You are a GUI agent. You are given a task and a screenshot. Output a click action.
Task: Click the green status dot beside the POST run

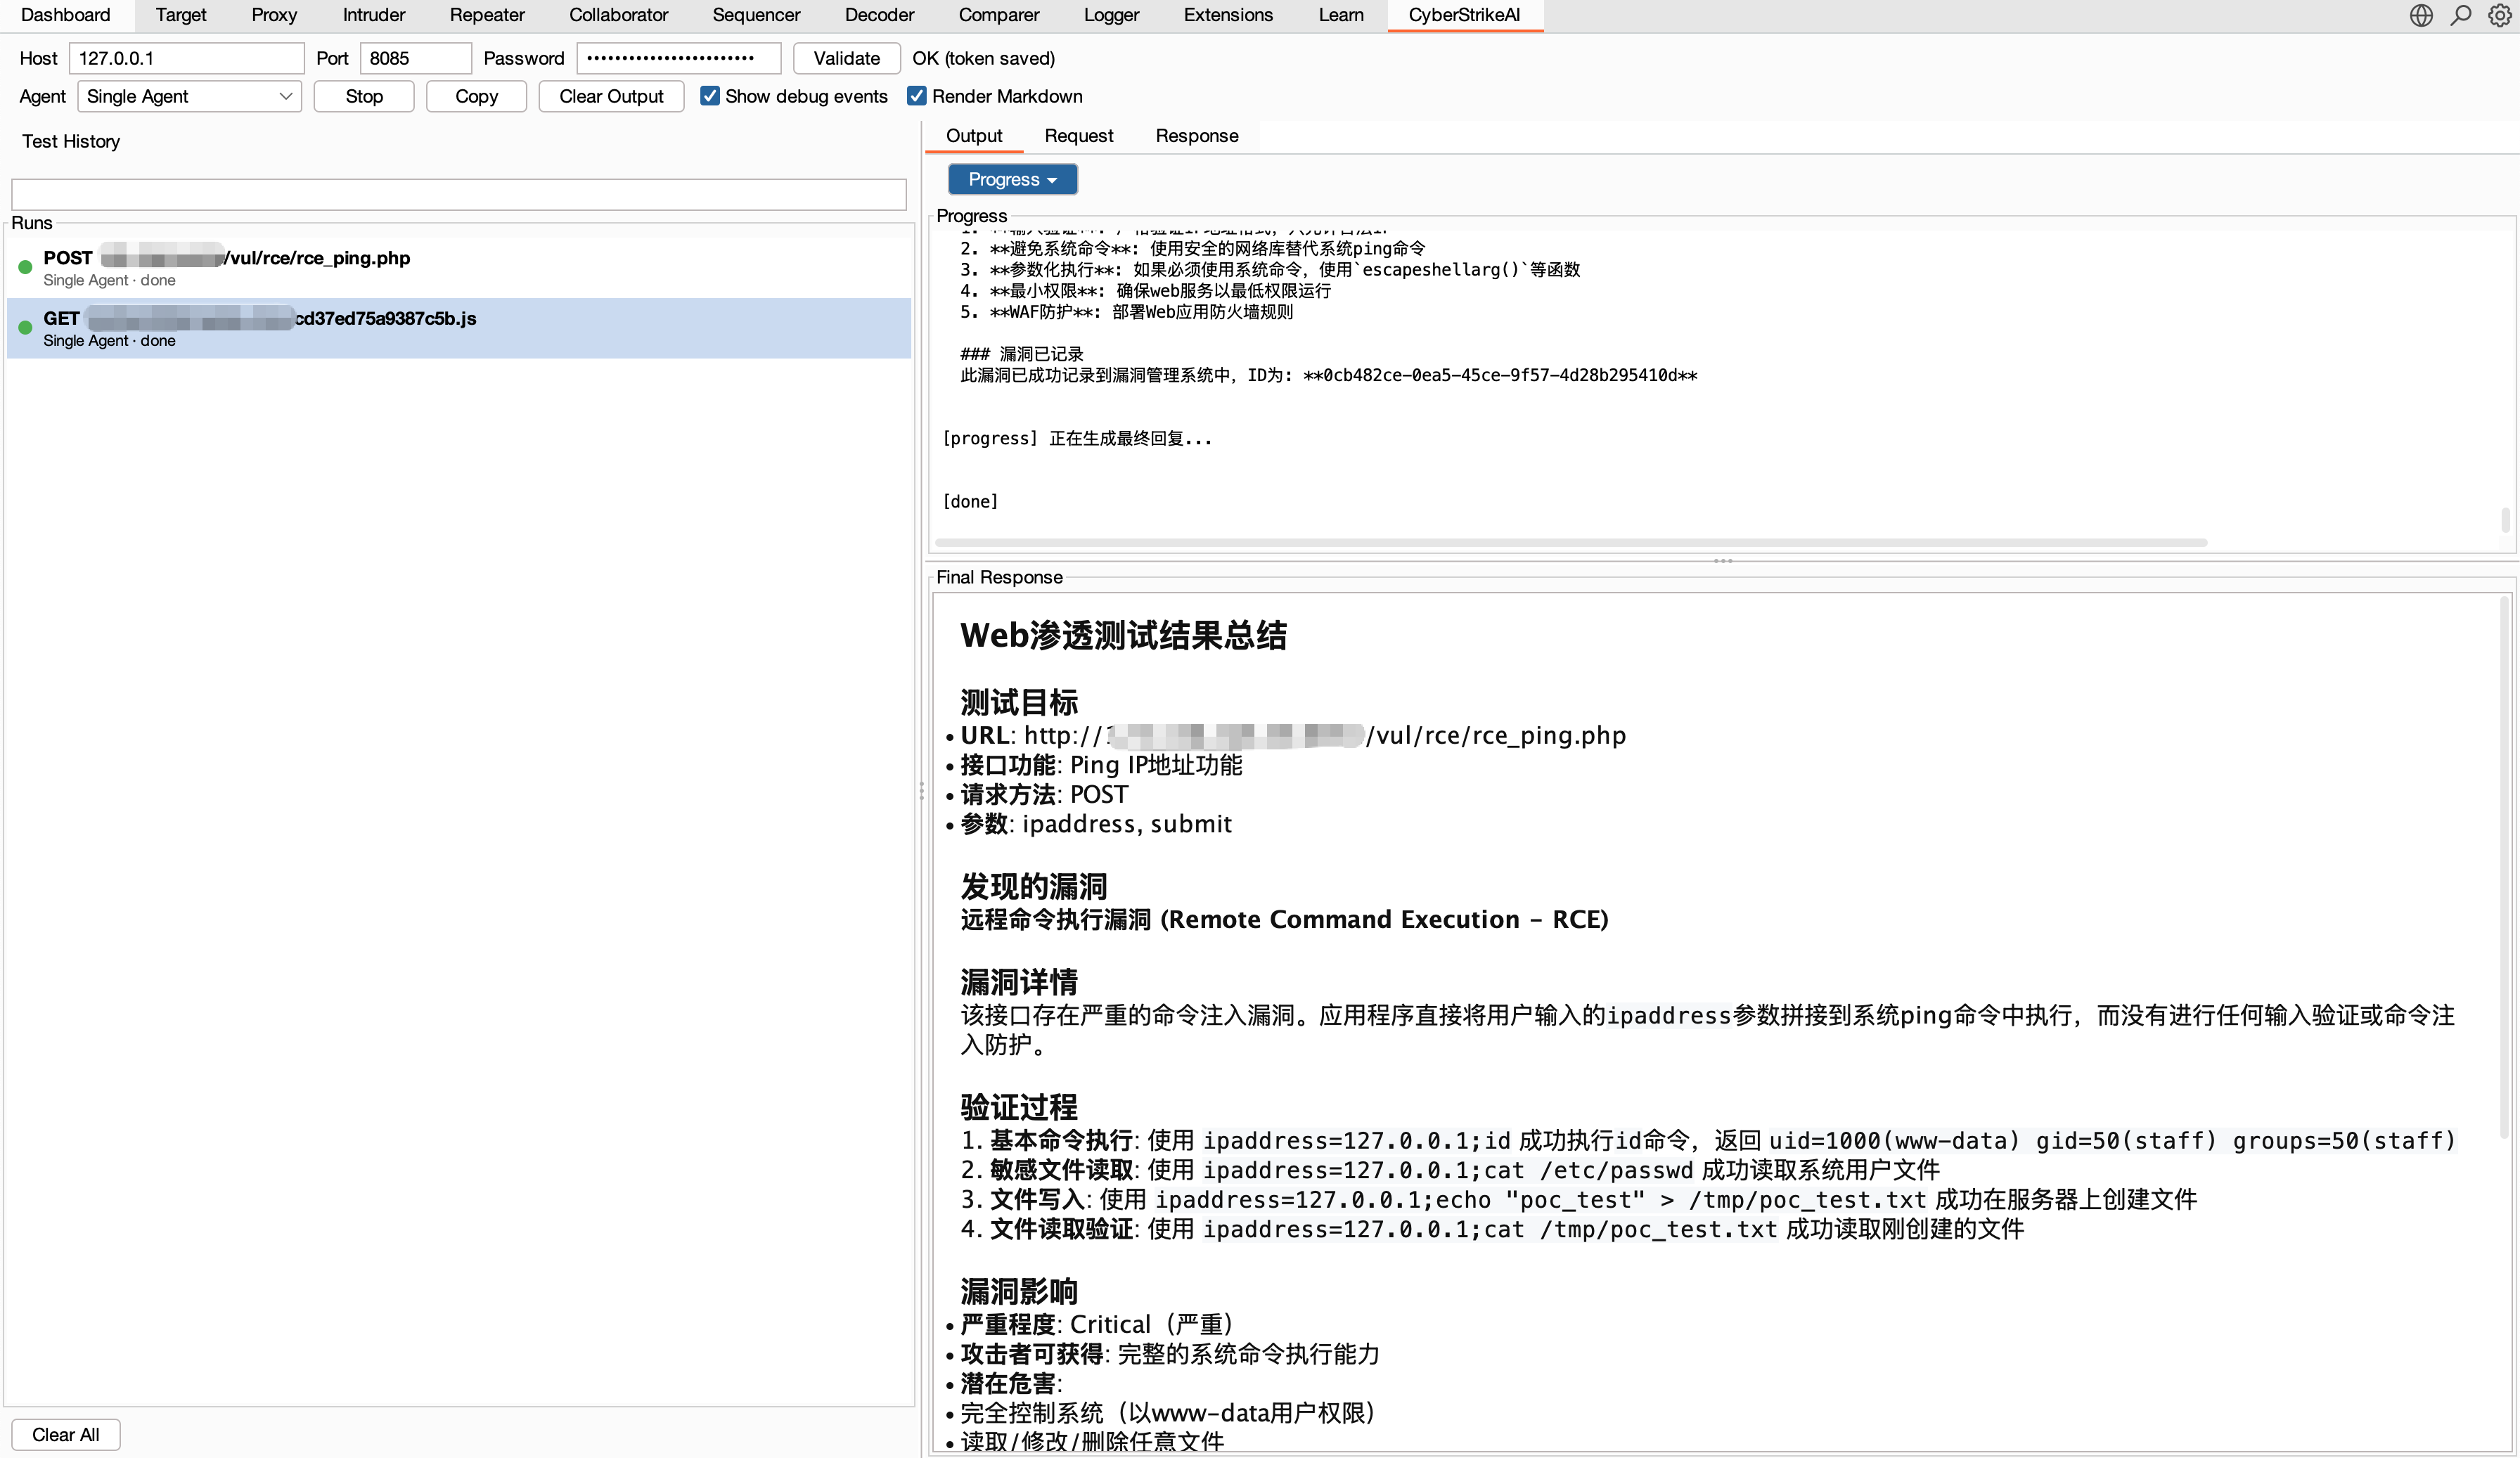click(x=24, y=266)
